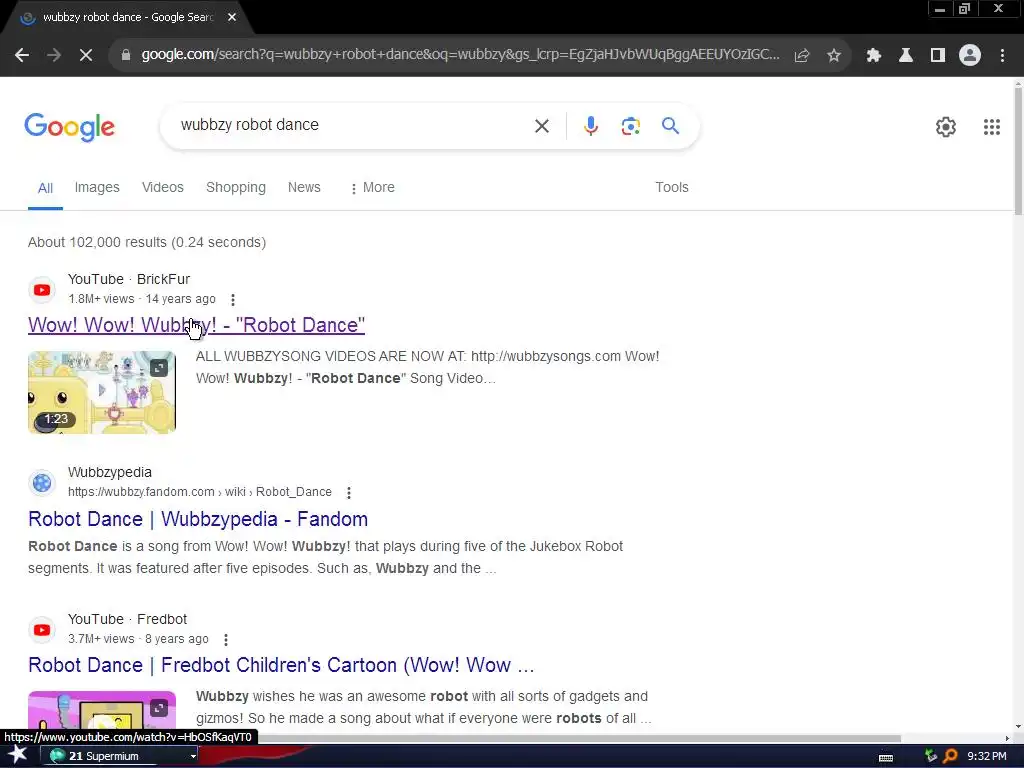This screenshot has height=768, width=1024.
Task: Open options for Wubbzypedia result
Action: (x=349, y=492)
